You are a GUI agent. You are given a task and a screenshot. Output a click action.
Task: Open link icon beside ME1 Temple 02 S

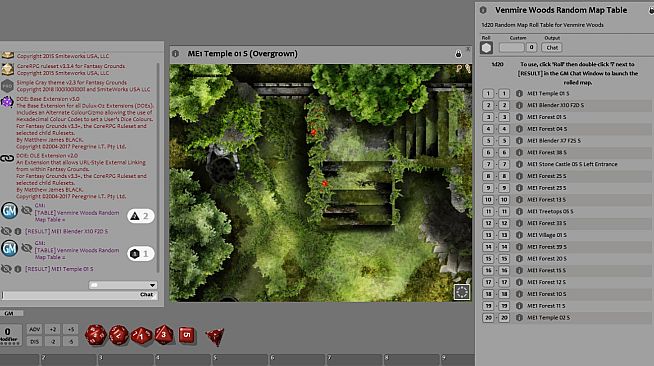pos(519,318)
